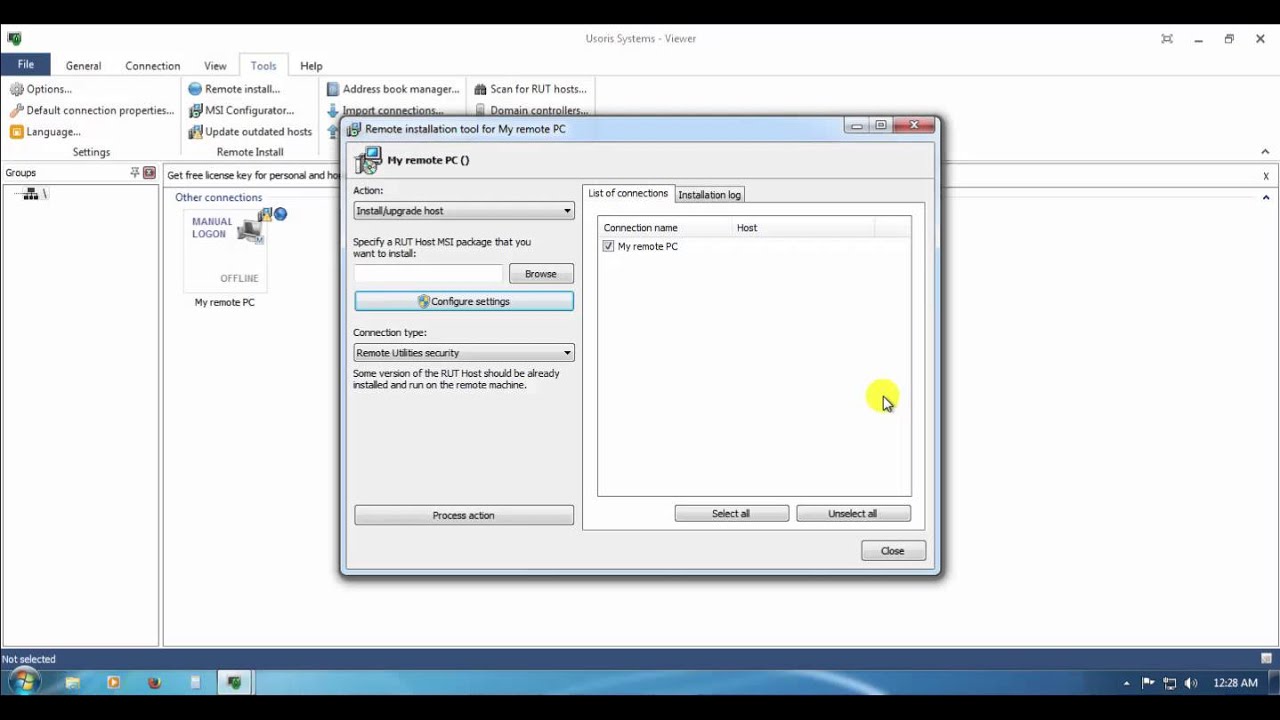Click the Remote installation dialog title icon
Image resolution: width=1280 pixels, height=720 pixels.
coord(354,128)
